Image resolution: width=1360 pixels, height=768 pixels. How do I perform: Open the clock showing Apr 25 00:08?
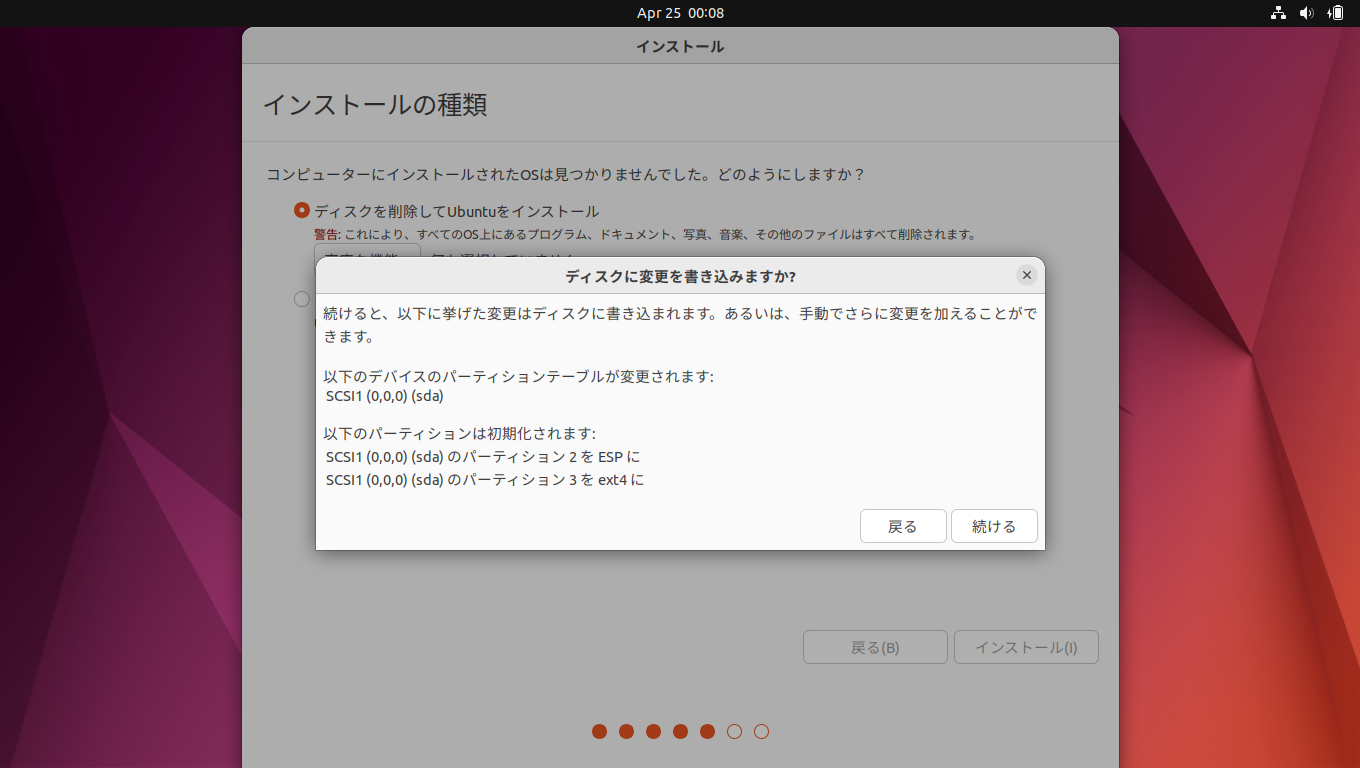[x=680, y=13]
